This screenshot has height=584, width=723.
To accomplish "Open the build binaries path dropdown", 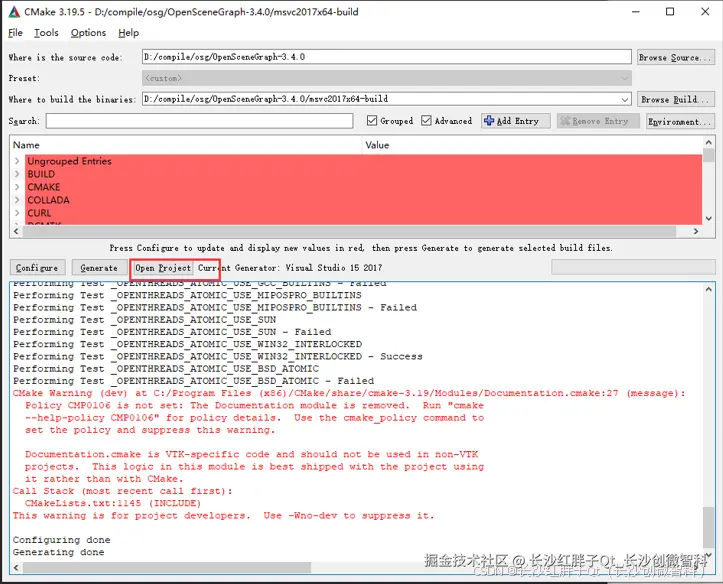I will [625, 99].
